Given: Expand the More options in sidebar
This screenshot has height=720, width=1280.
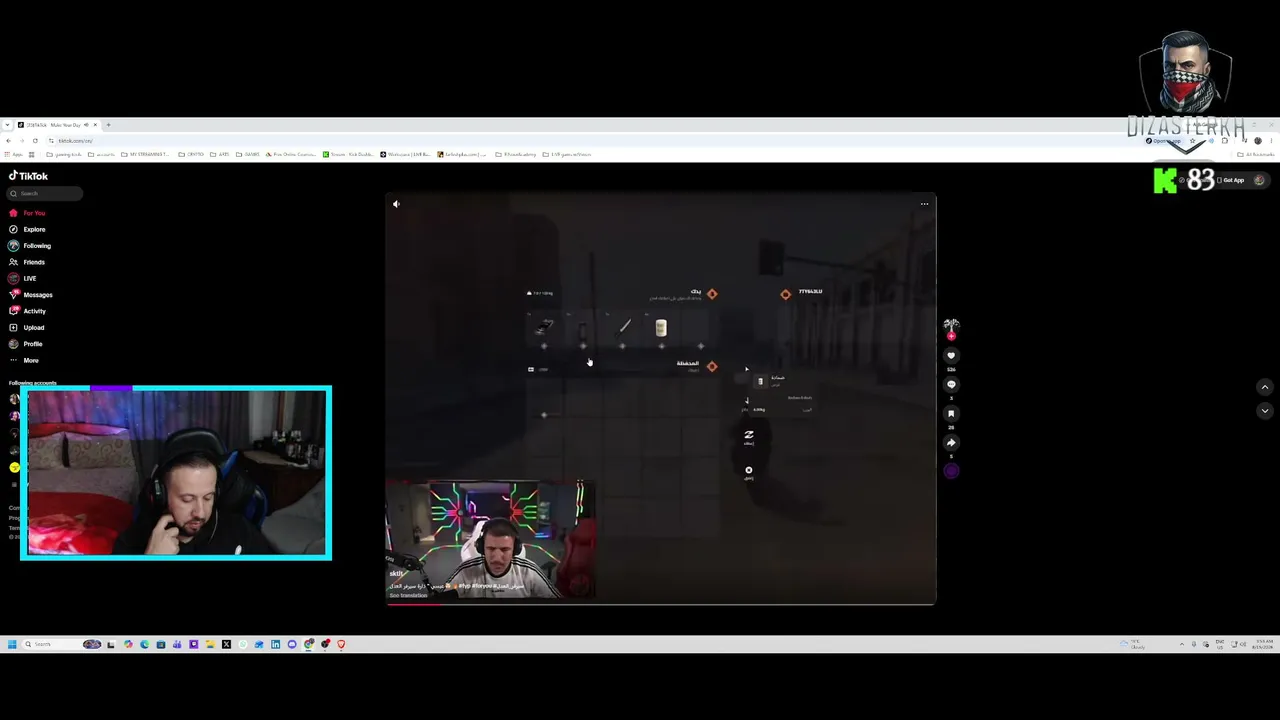Looking at the screenshot, I should pos(24,360).
